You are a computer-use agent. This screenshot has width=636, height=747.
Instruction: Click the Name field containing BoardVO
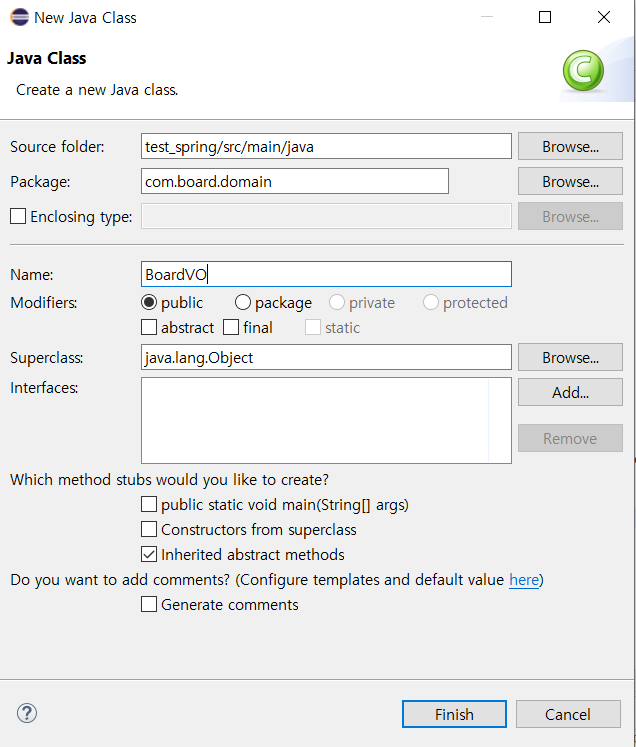[x=326, y=274]
